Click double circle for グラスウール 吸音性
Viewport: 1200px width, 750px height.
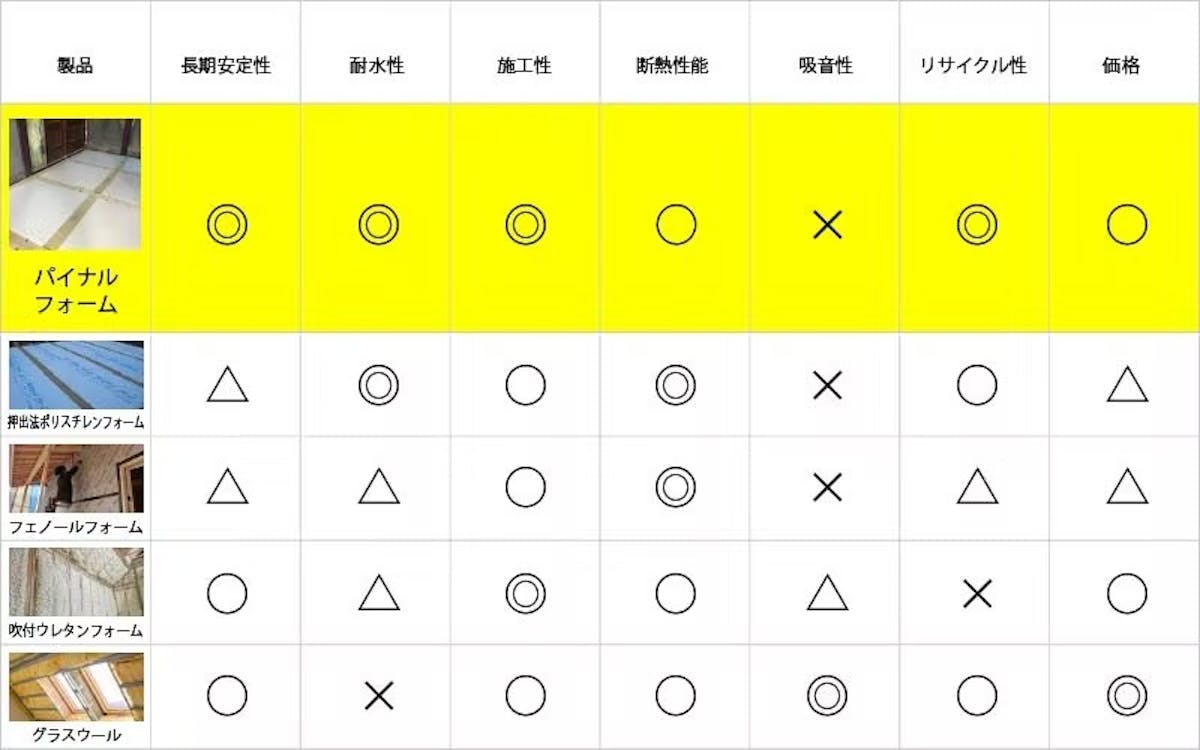827,696
